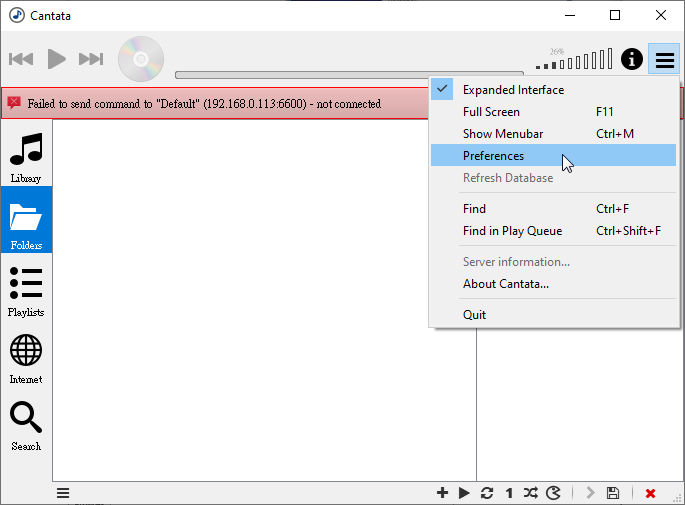Choose Find in Play Queue
685x505 pixels.
tap(553, 231)
